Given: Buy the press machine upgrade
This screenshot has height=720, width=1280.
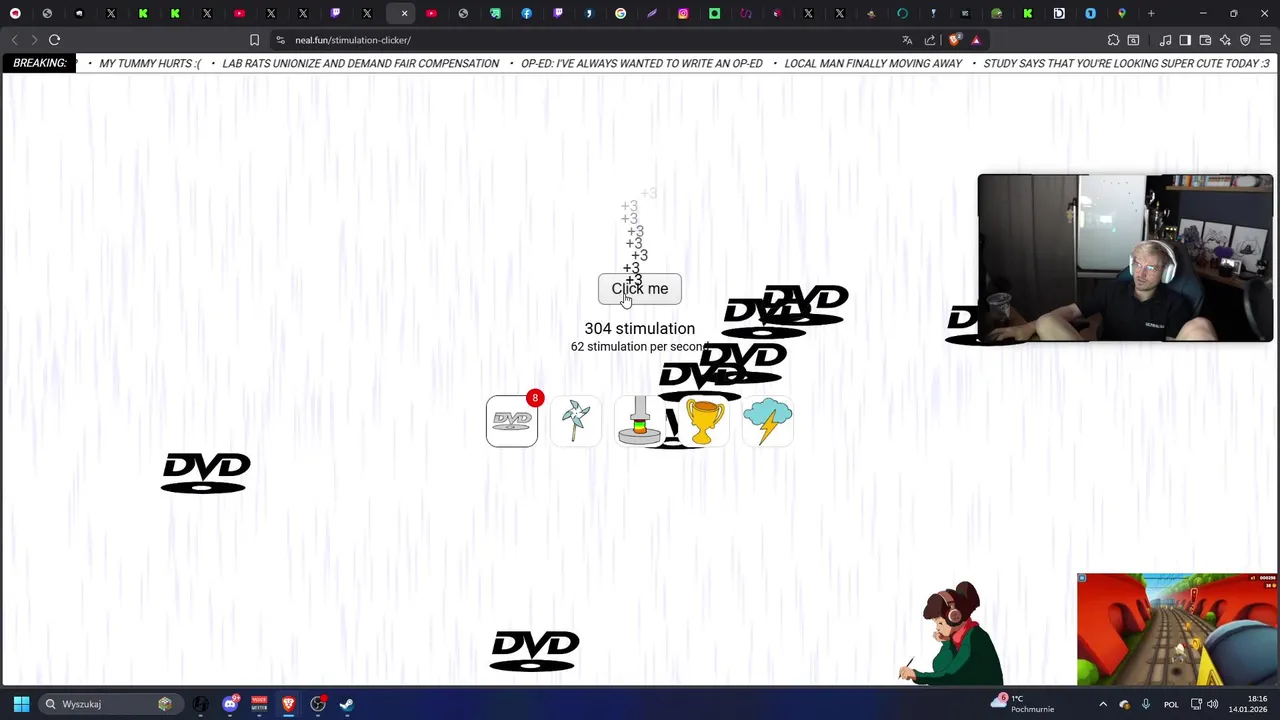Looking at the screenshot, I should click(640, 421).
